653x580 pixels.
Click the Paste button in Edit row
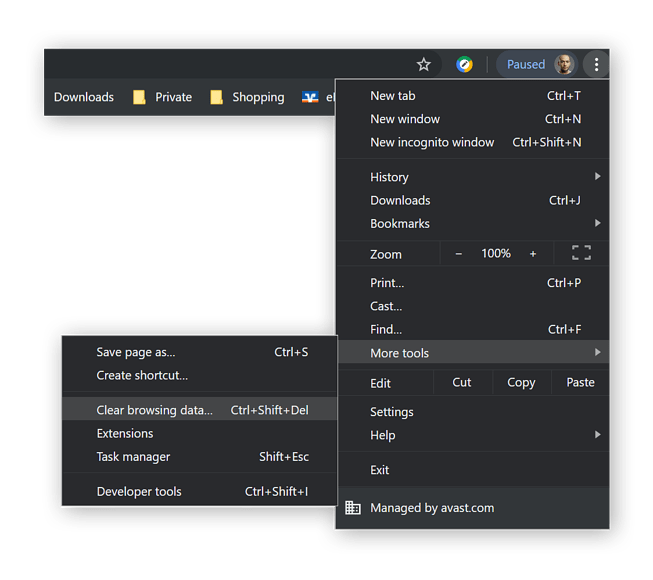coord(580,382)
